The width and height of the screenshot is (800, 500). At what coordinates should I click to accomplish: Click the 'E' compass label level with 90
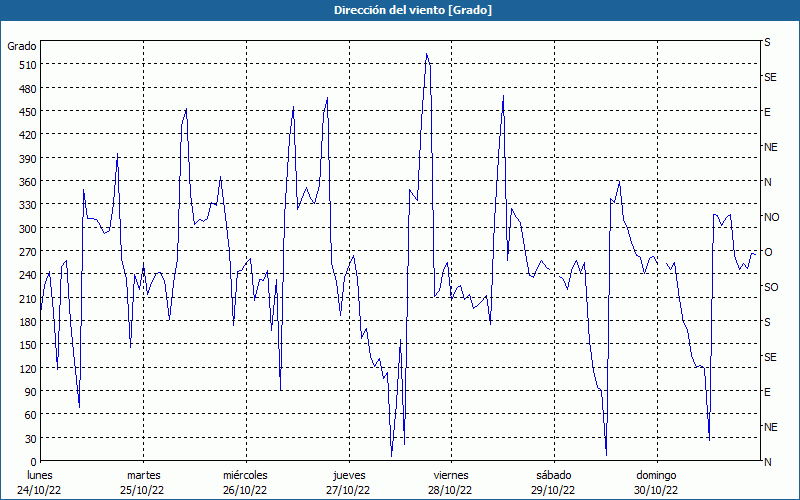coord(767,392)
